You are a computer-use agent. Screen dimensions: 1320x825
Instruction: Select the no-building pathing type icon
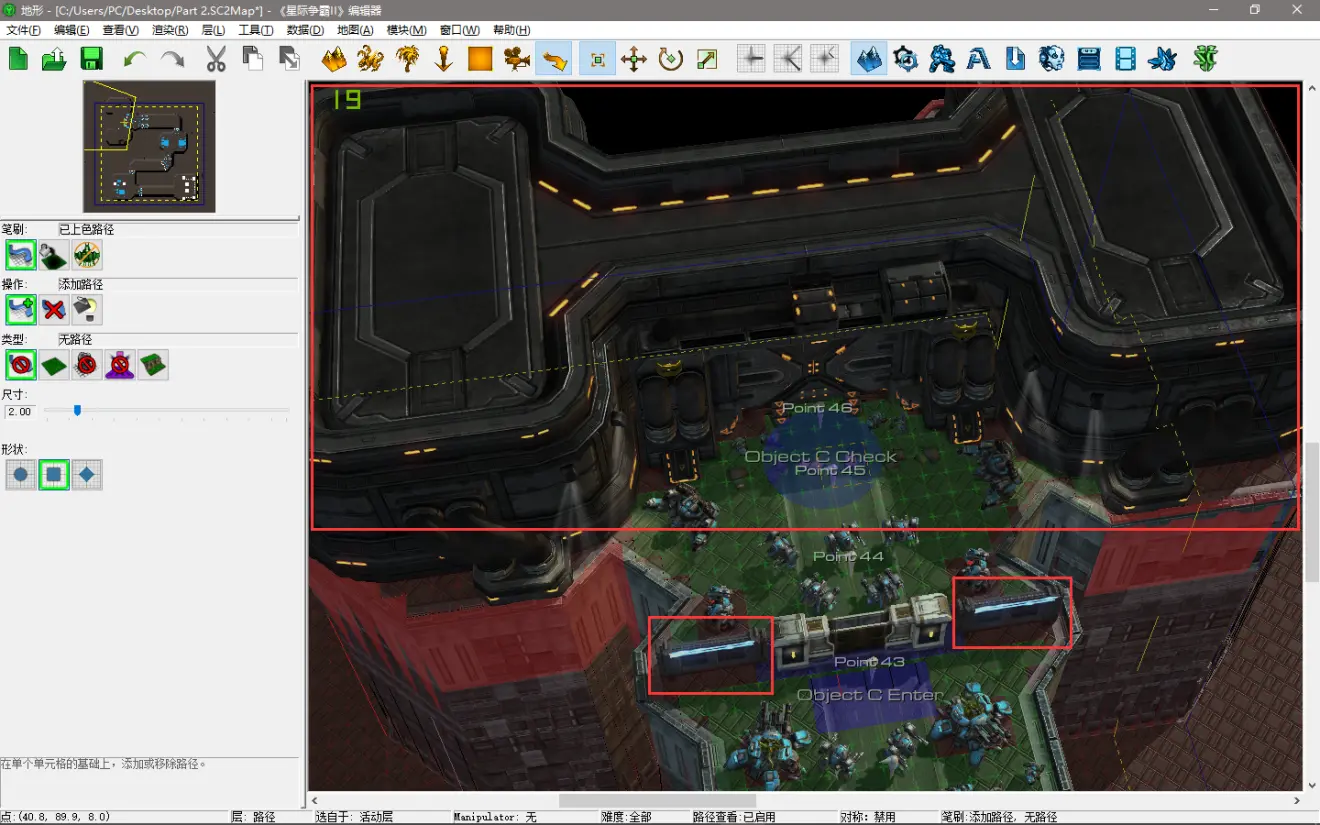click(87, 365)
